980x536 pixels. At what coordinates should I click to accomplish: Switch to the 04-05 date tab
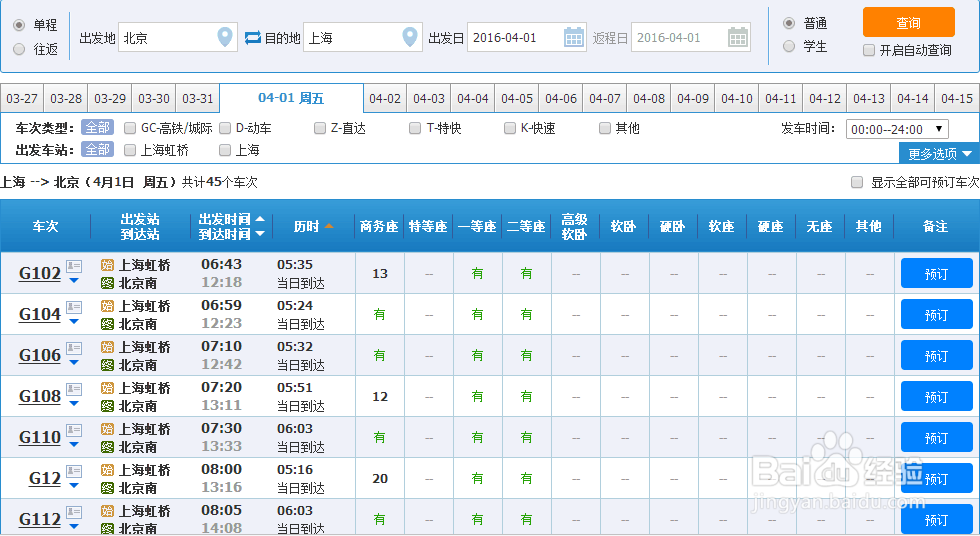coord(517,99)
